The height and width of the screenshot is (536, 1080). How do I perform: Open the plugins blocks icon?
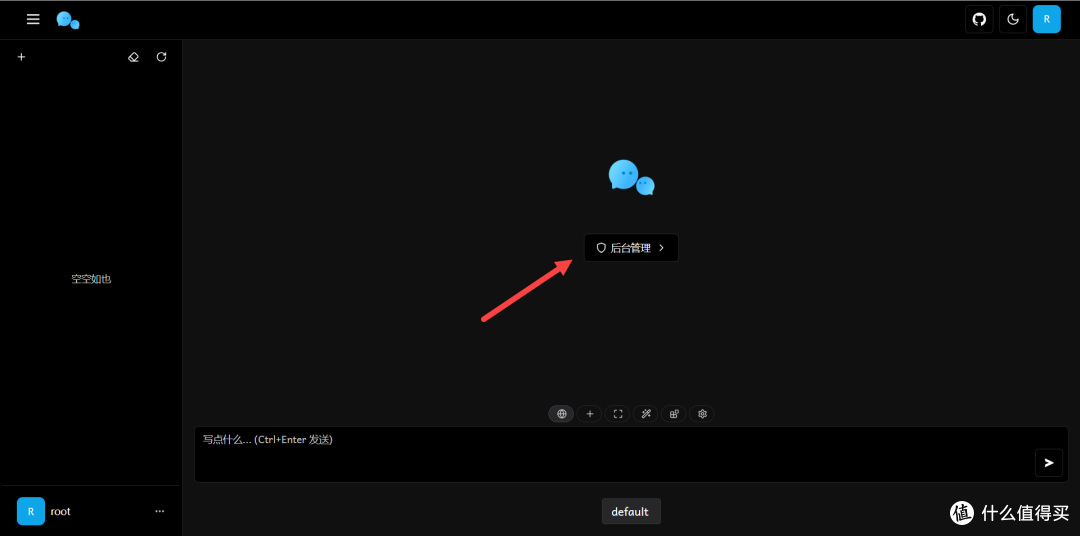(x=674, y=414)
